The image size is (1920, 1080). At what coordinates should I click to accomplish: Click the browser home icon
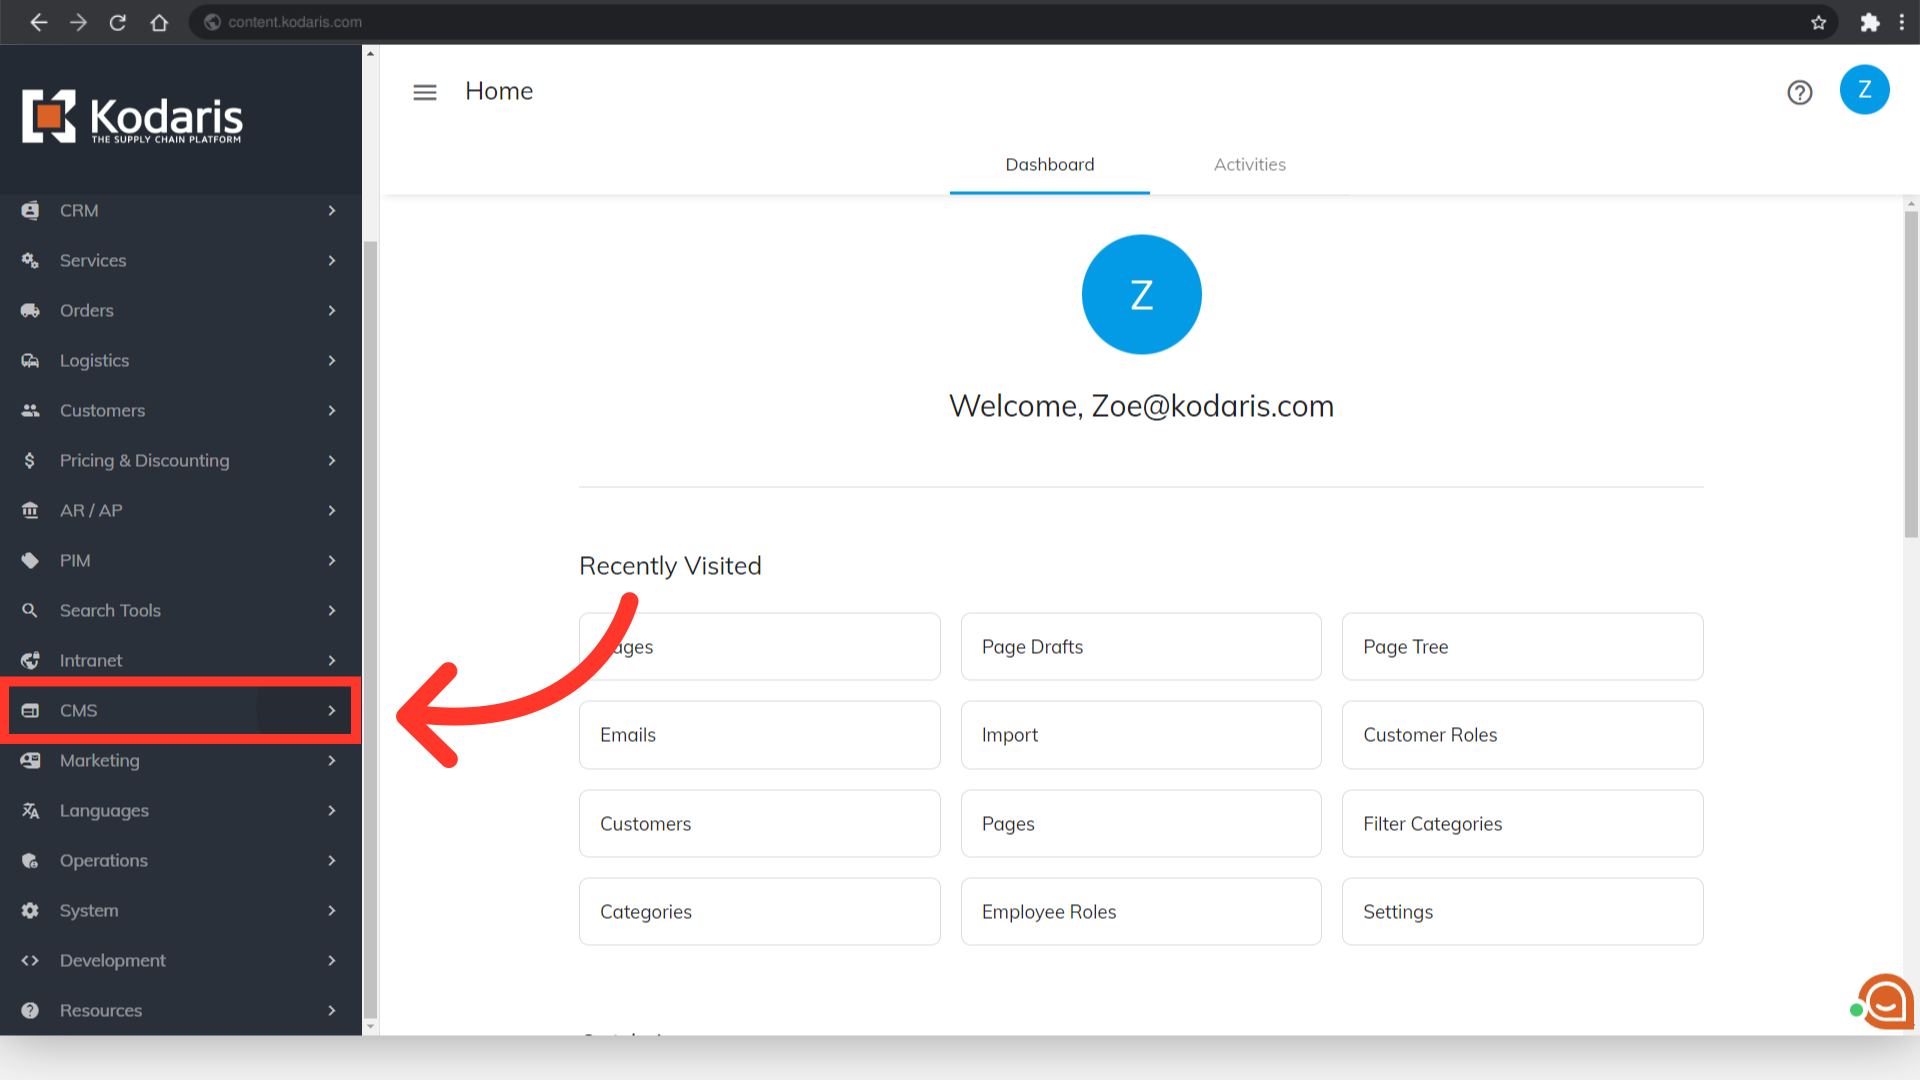click(x=159, y=22)
